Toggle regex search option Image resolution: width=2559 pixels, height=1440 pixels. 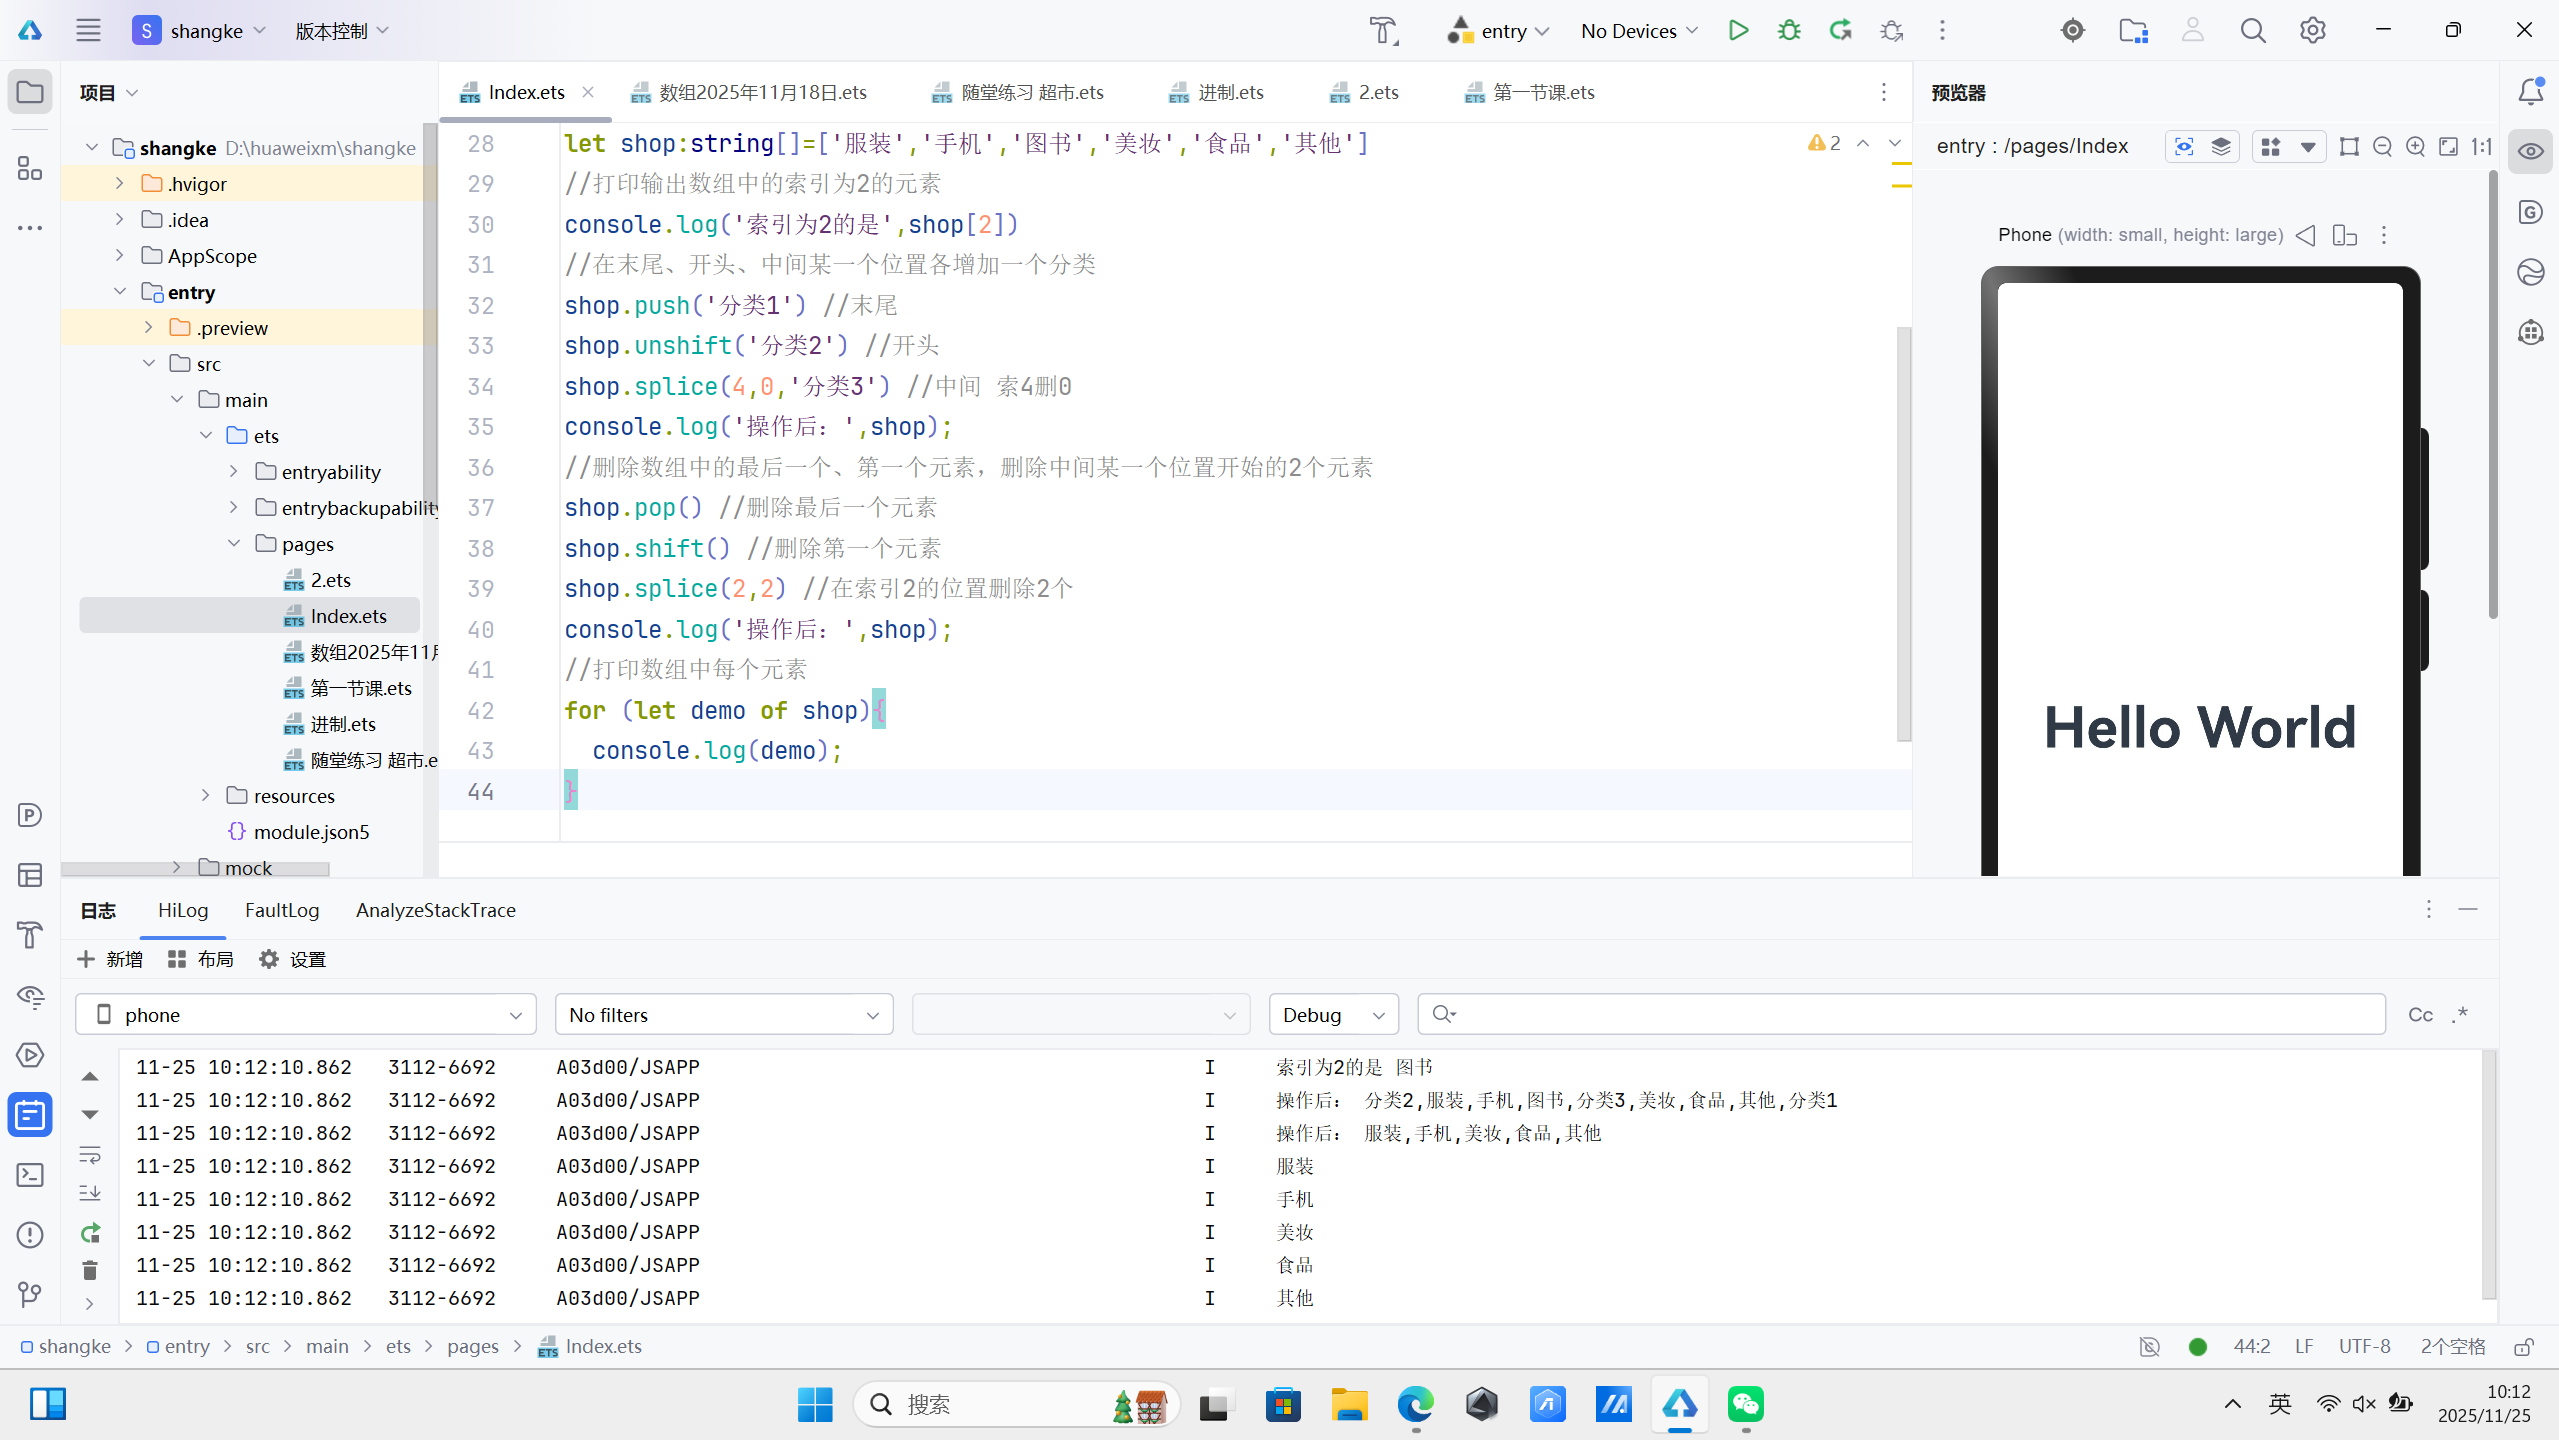point(2460,1015)
